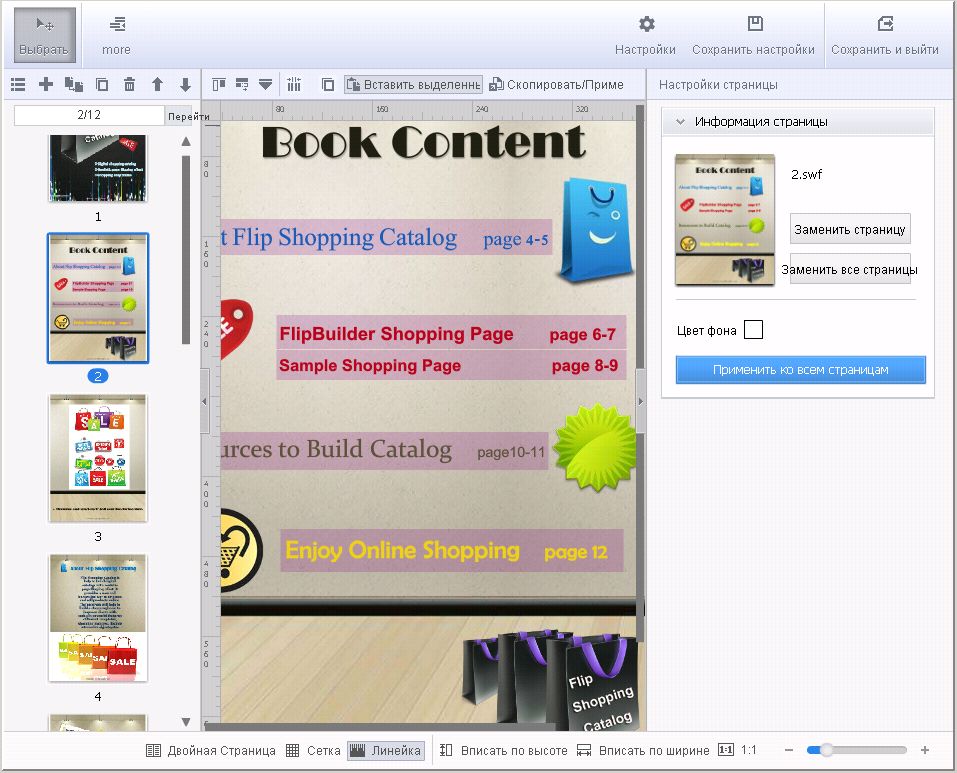957x773 pixels.
Task: Collapse right panel with side arrow handle
Action: 641,401
